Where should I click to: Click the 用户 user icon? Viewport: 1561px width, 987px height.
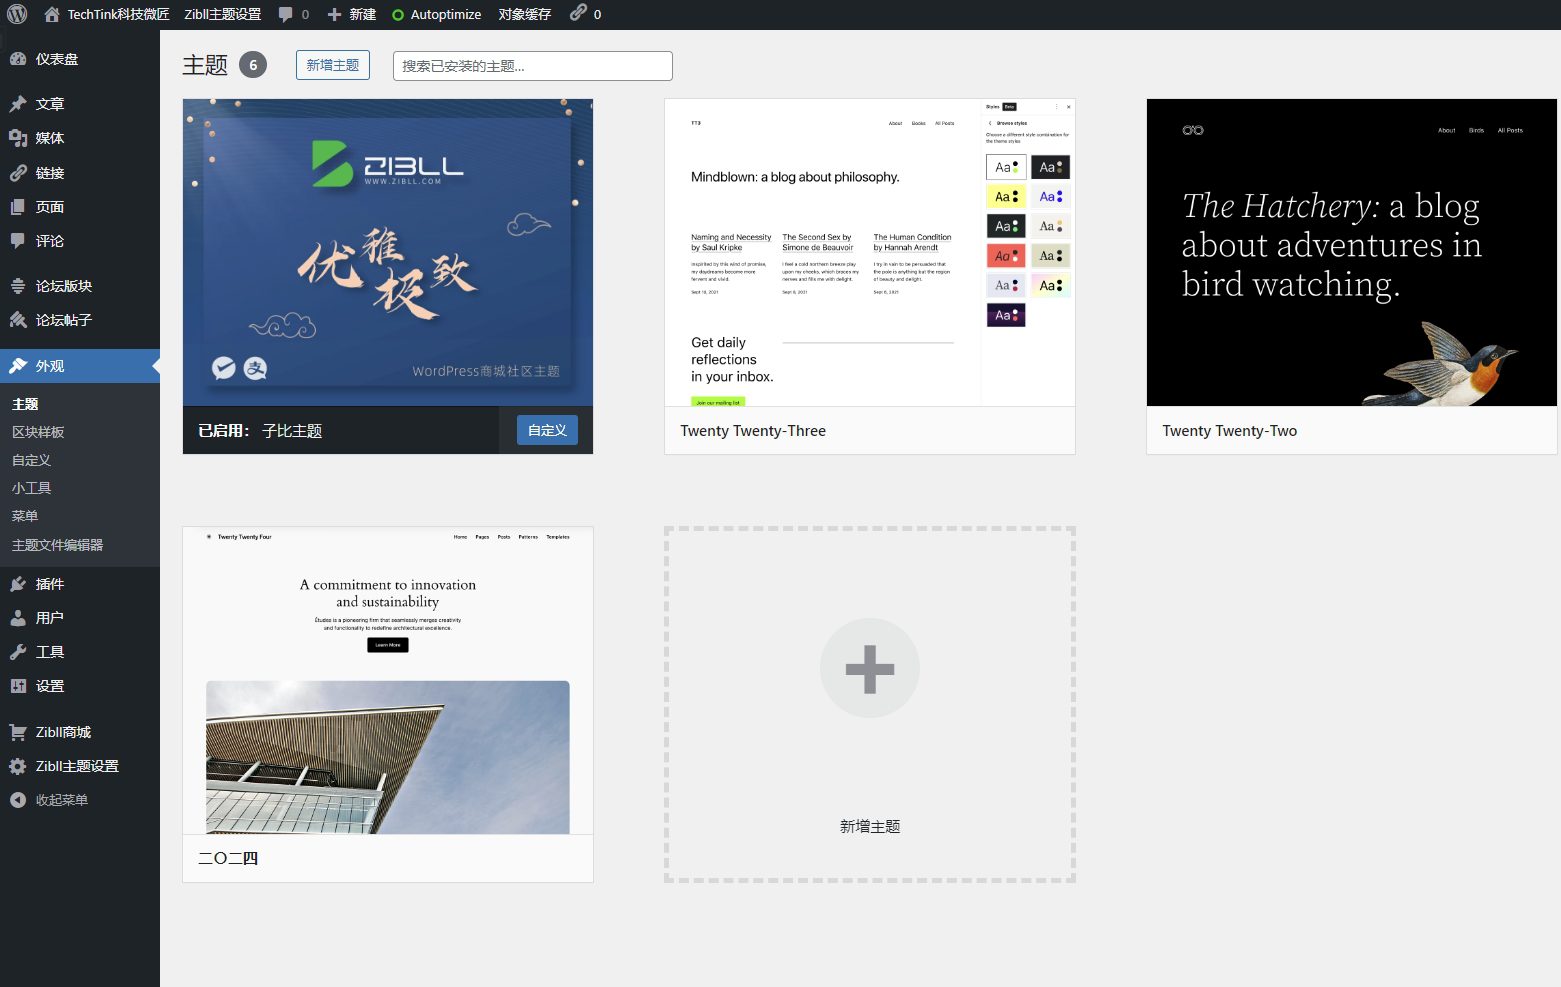point(18,618)
